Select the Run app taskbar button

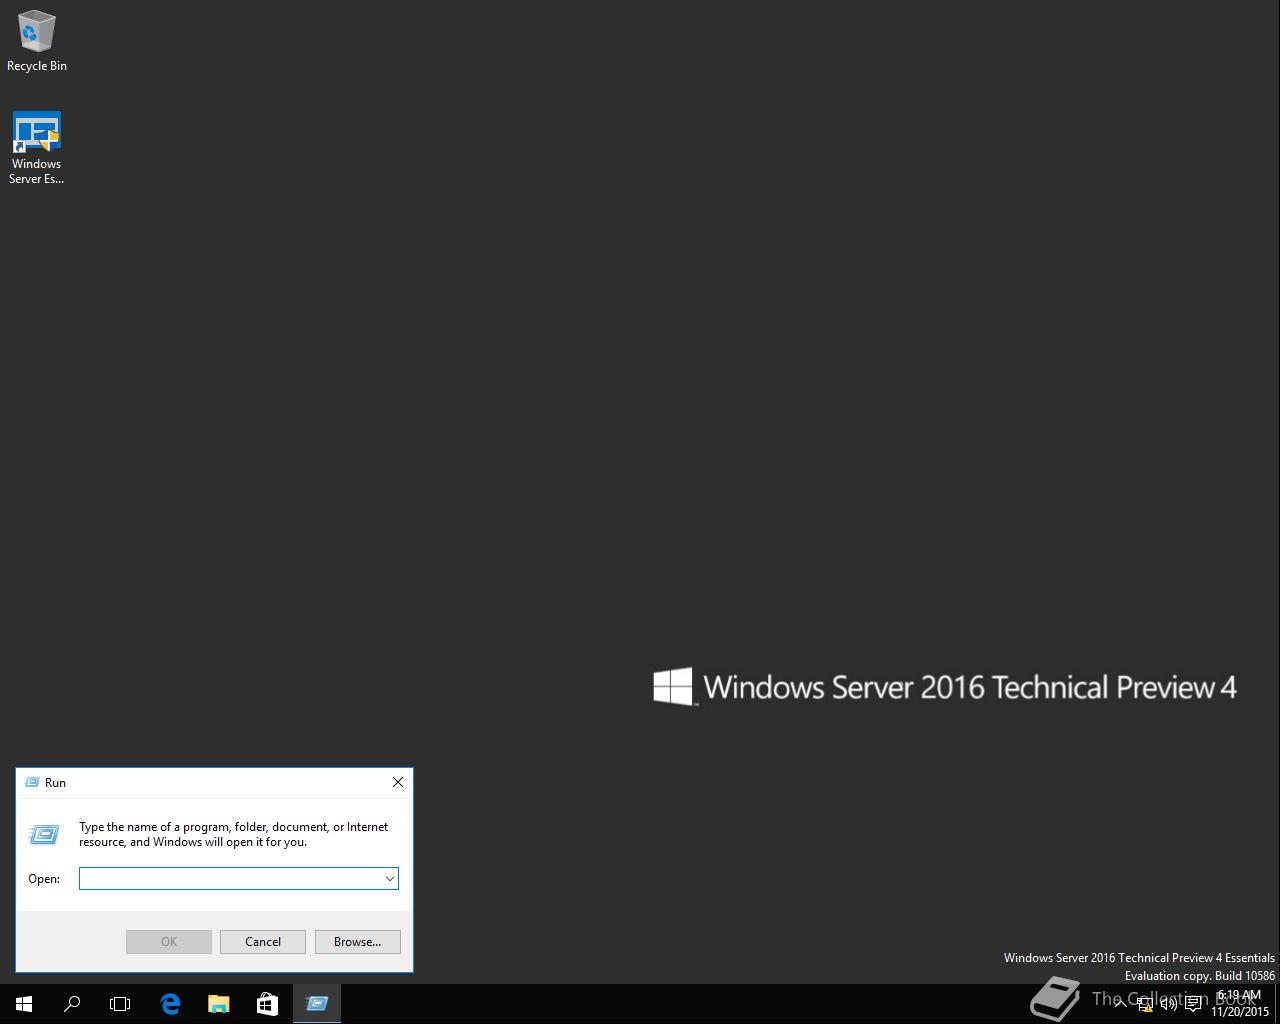point(317,1004)
